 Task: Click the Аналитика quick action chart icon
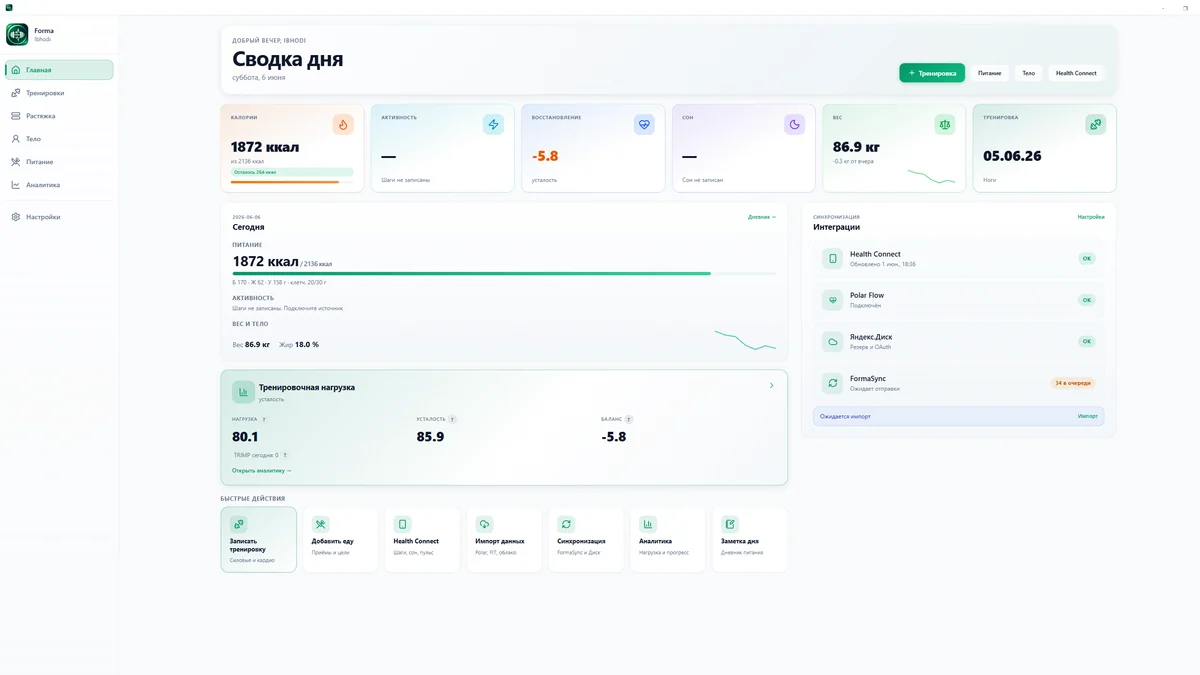pyautogui.click(x=648, y=524)
